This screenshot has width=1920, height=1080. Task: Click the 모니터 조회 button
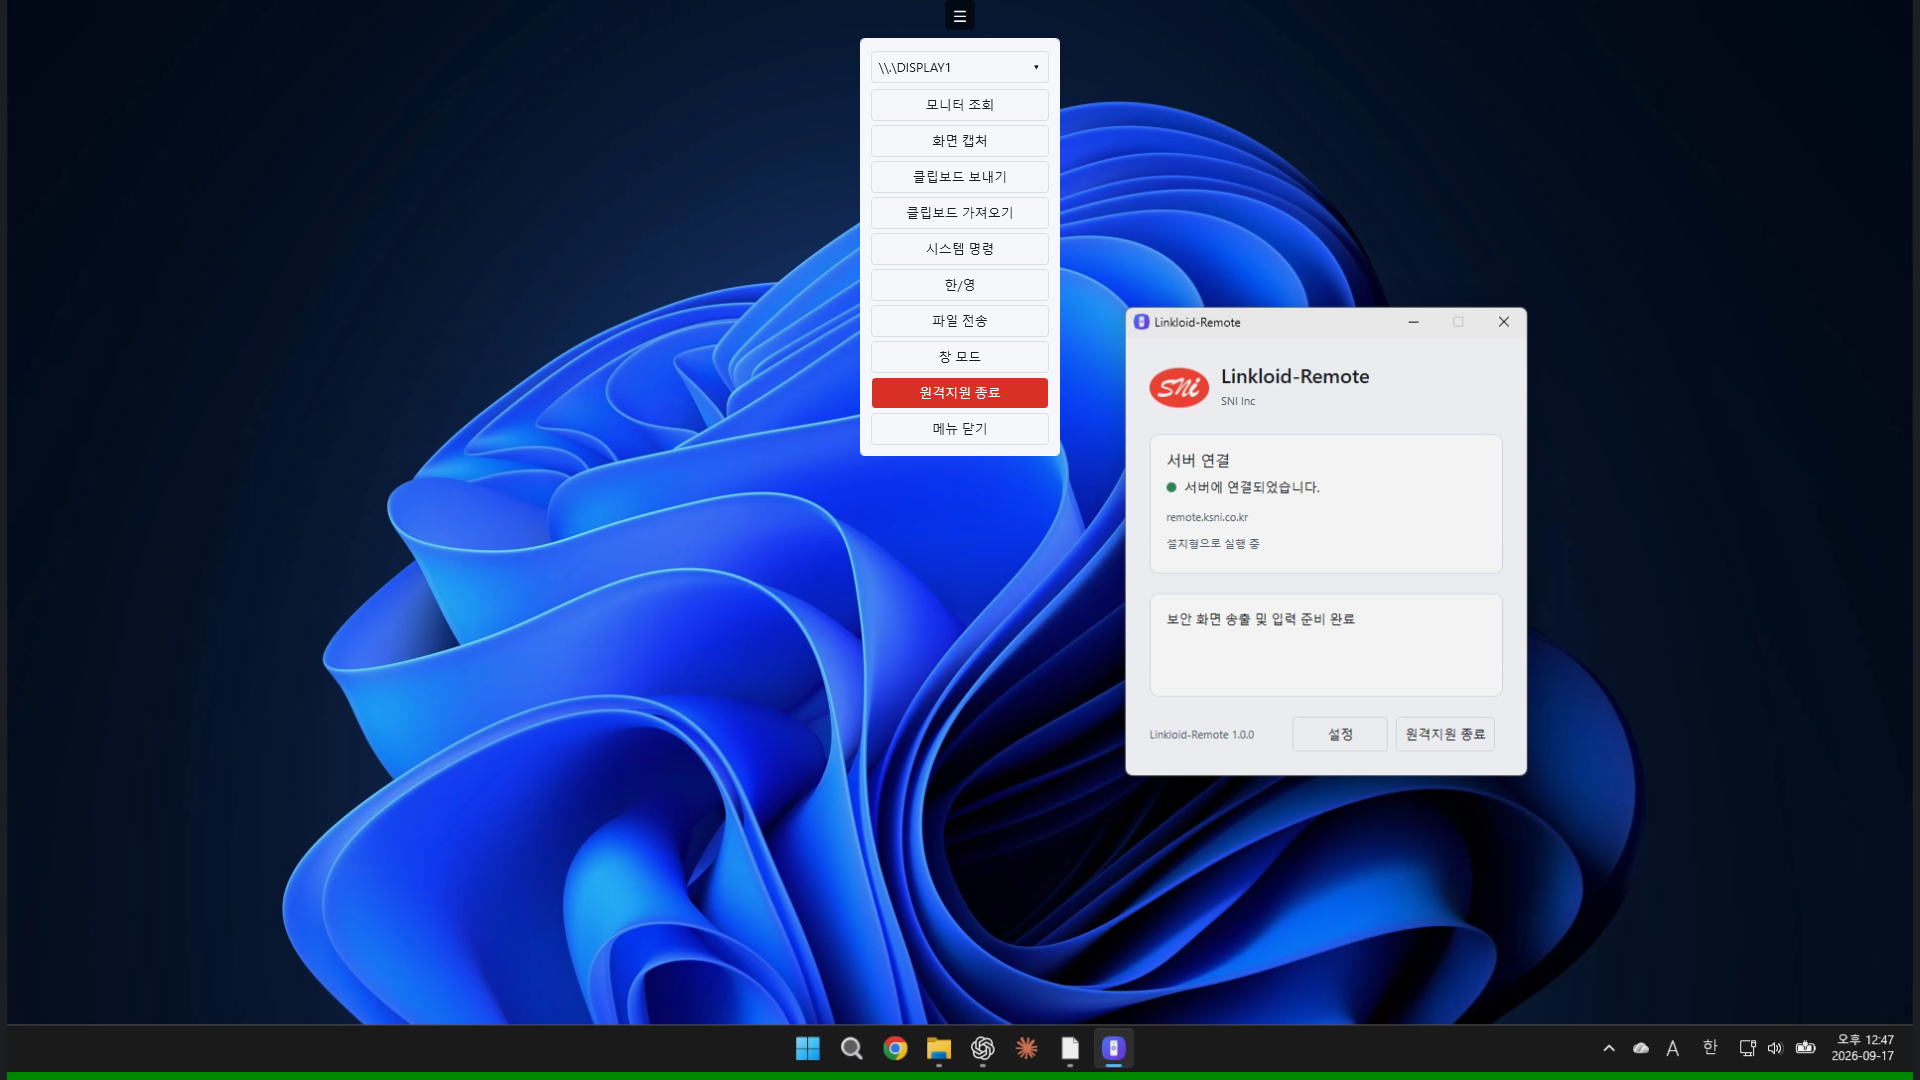tap(959, 105)
